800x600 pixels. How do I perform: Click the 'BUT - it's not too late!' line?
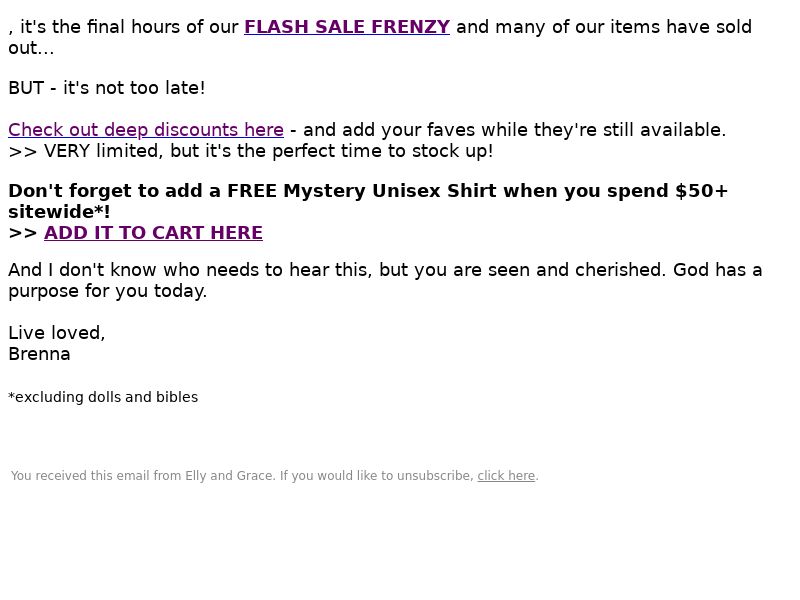pyautogui.click(x=107, y=88)
